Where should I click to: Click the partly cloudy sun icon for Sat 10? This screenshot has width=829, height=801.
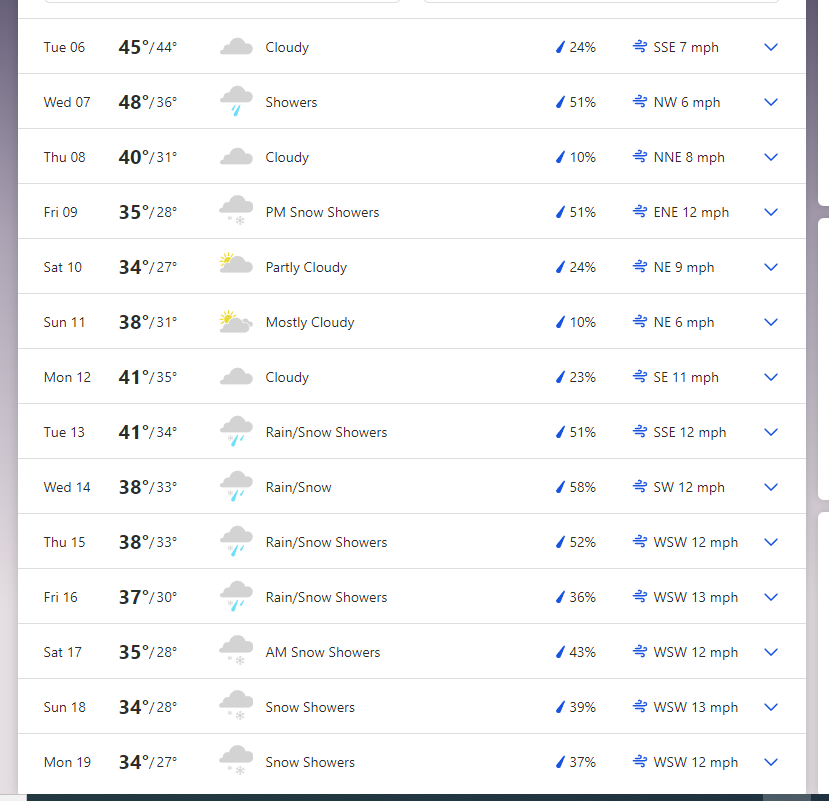tap(236, 263)
